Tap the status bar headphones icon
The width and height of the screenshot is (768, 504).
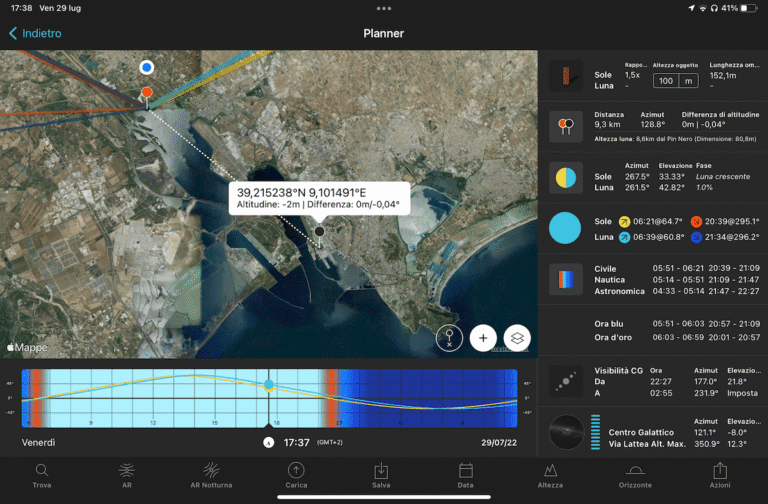(x=714, y=8)
